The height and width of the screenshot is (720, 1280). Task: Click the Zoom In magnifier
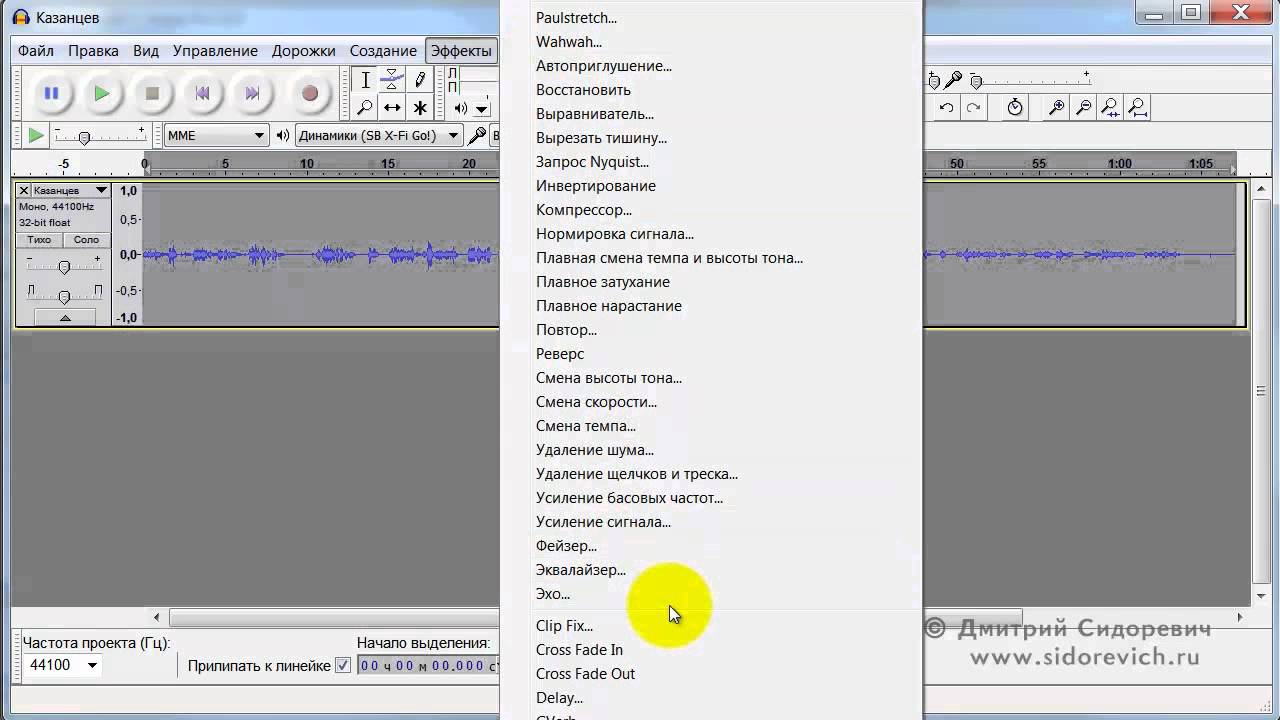[1056, 107]
